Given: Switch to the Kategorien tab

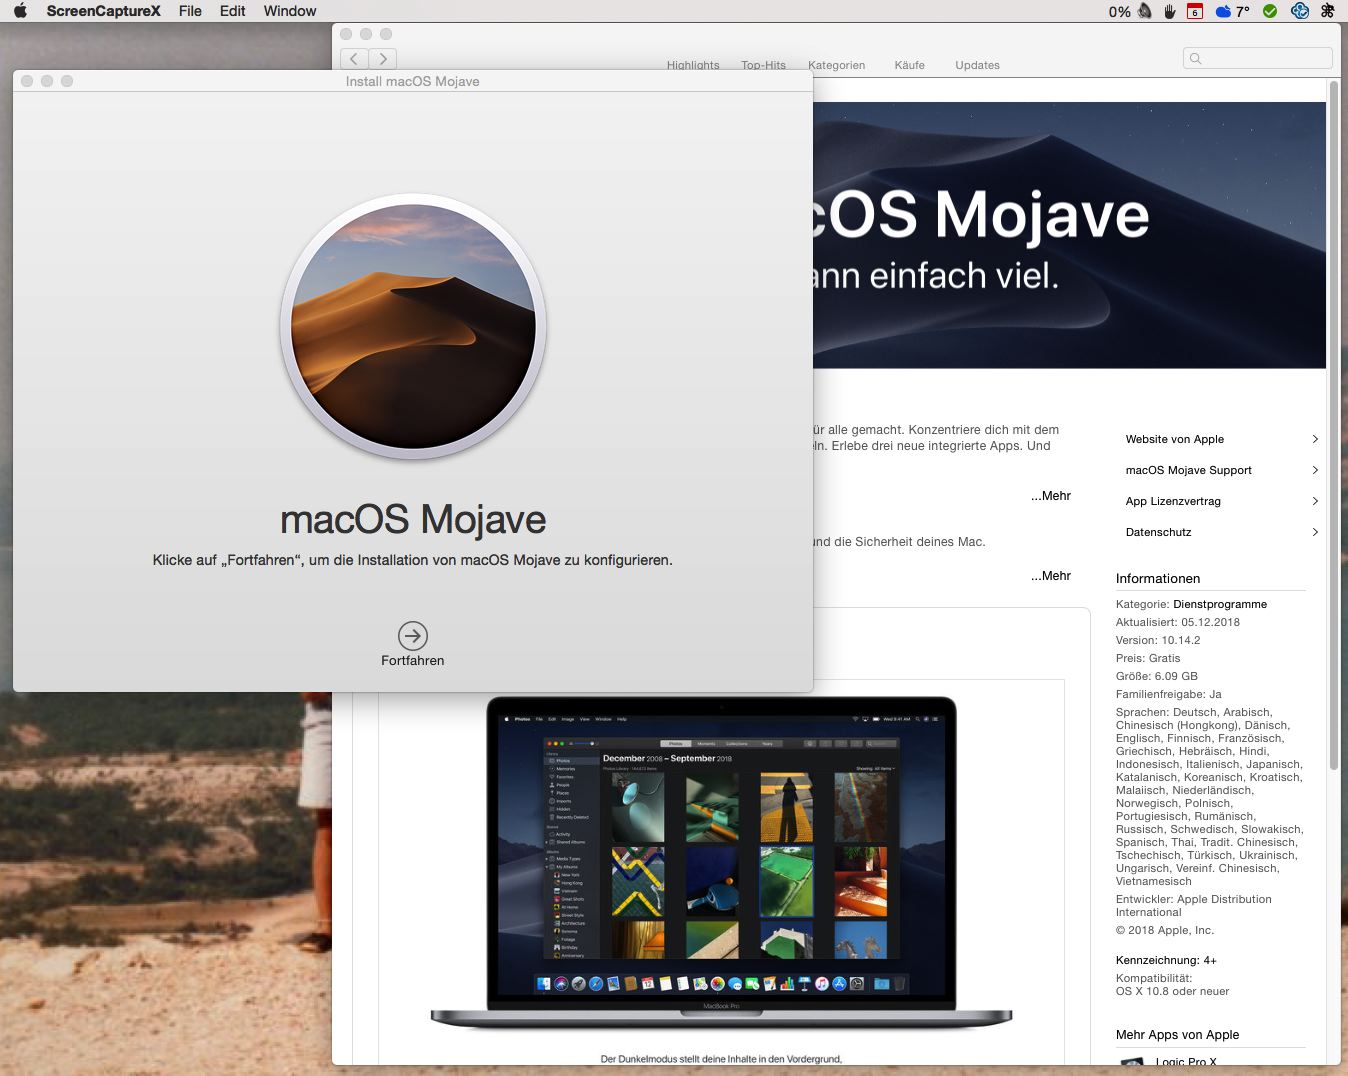Looking at the screenshot, I should (x=836, y=65).
